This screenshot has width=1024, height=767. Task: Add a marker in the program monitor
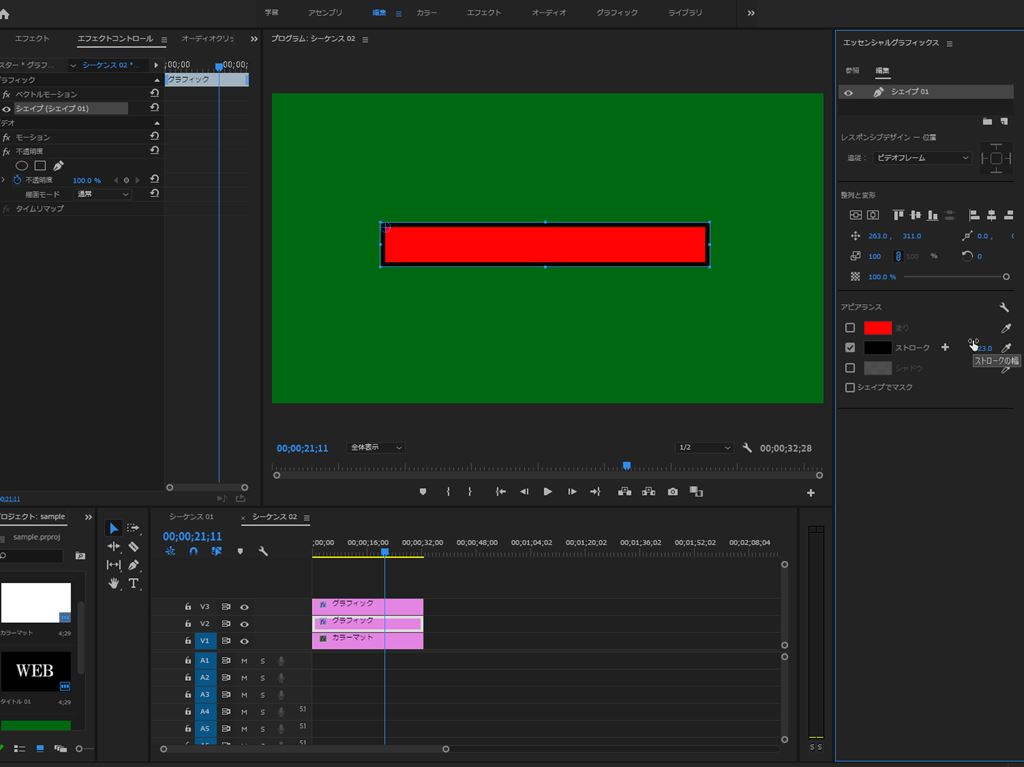pos(423,492)
